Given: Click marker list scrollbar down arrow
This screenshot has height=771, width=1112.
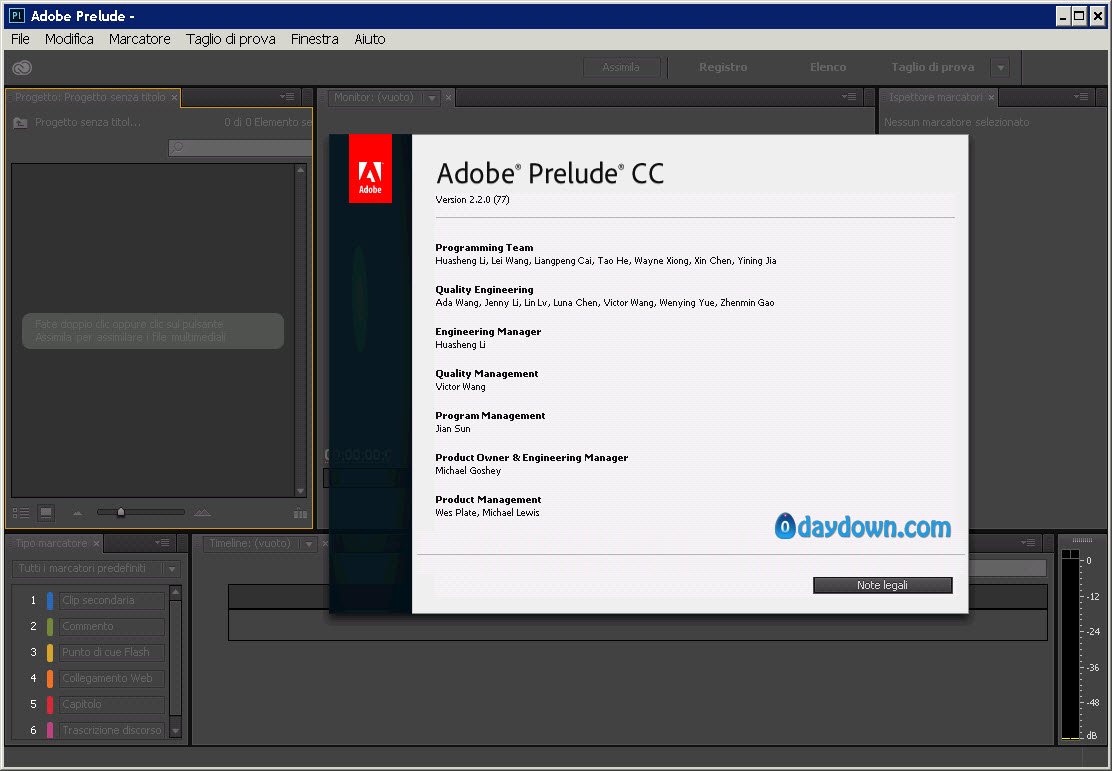Looking at the screenshot, I should coord(175,731).
